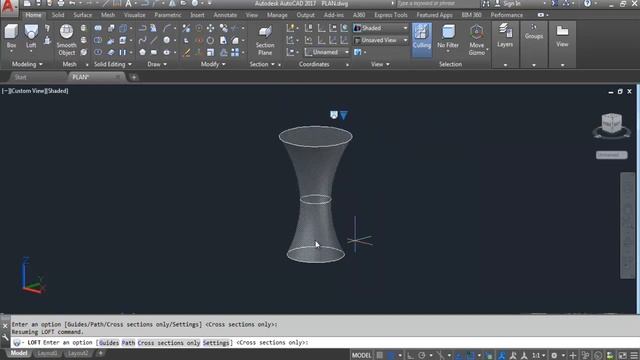Open the Mesh ribbon tab
Screen dimensions: 640x360
(108, 15)
